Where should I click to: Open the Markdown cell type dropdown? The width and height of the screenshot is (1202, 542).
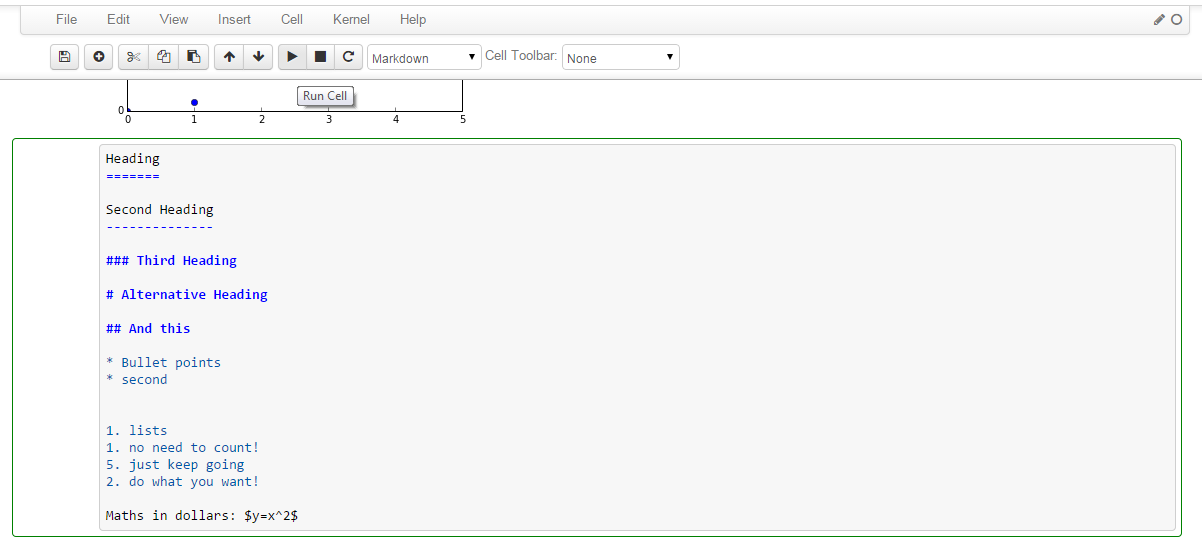tap(424, 58)
